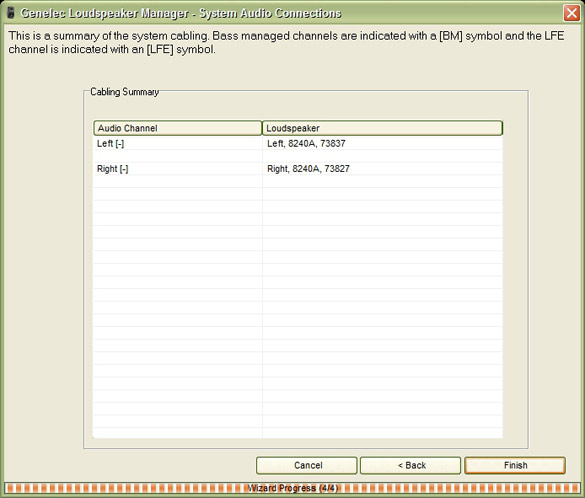Click the summary description text at top
The width and height of the screenshot is (585, 498).
(x=286, y=43)
